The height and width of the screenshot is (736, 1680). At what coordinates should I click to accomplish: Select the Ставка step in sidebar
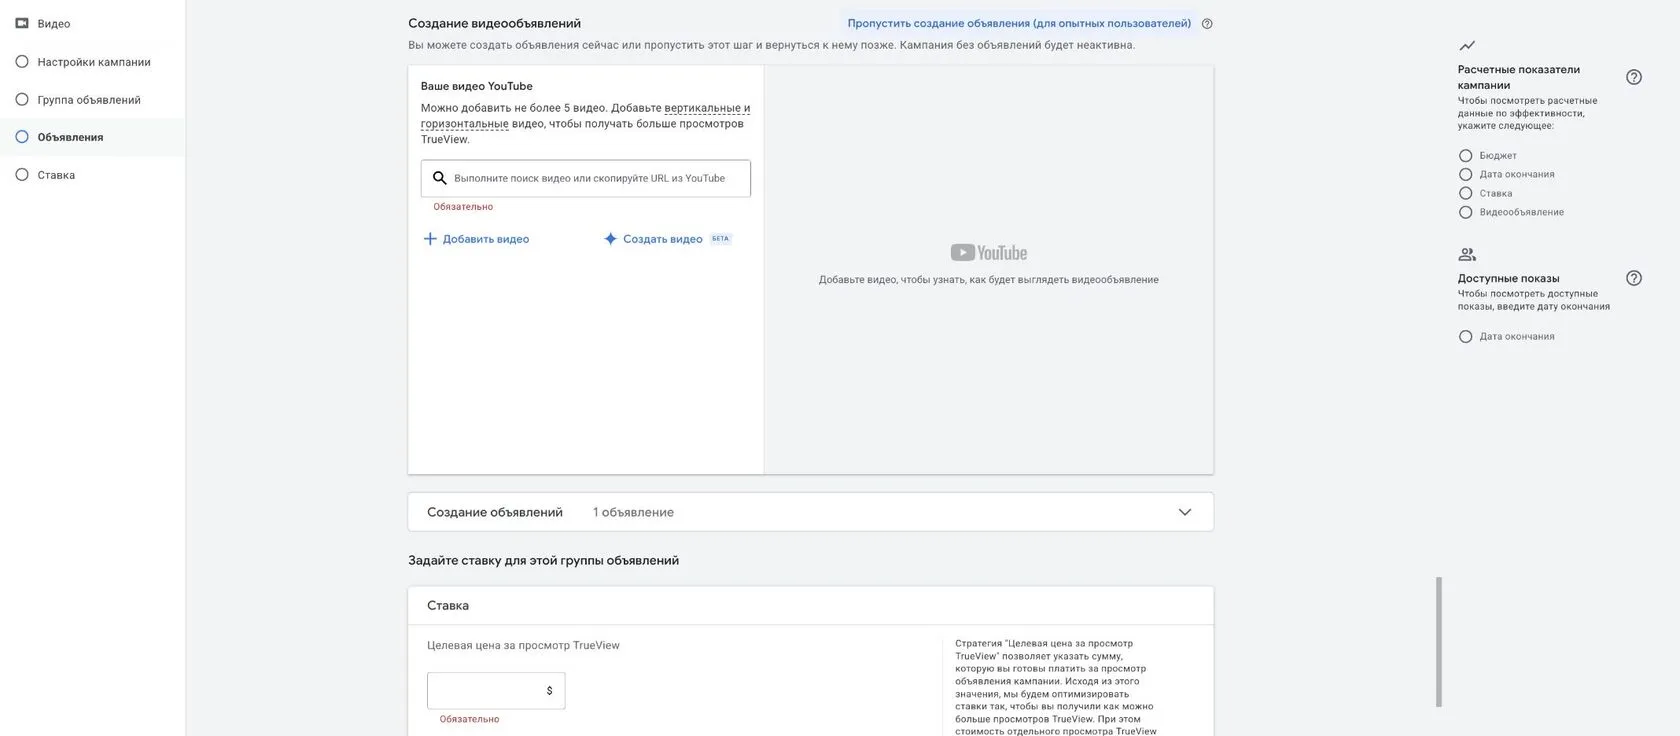(46, 175)
